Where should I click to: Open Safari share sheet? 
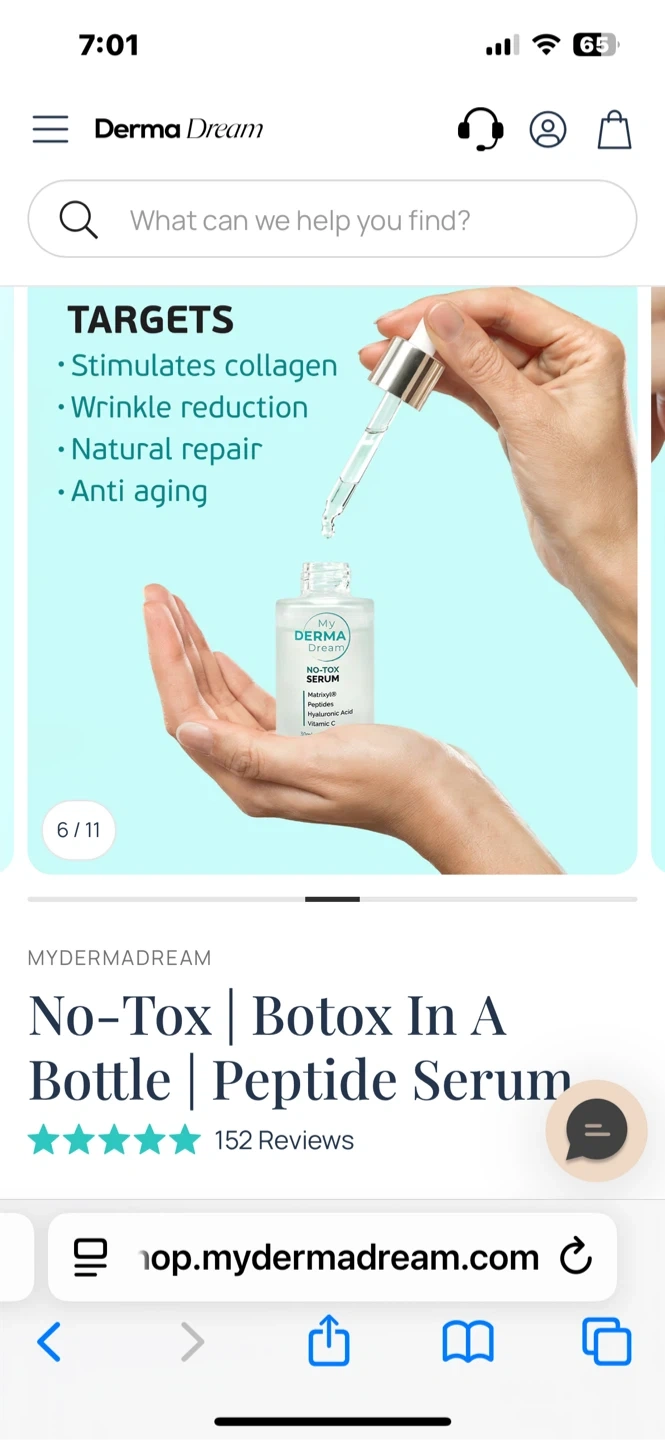[329, 1340]
